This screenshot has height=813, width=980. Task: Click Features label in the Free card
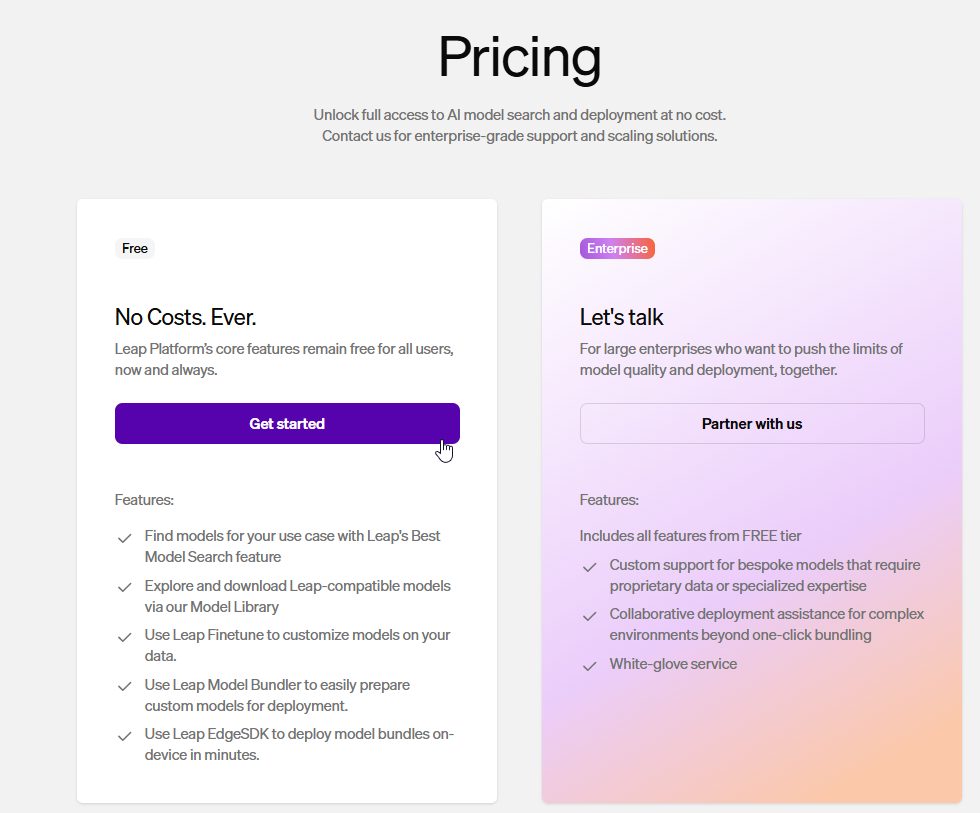144,500
